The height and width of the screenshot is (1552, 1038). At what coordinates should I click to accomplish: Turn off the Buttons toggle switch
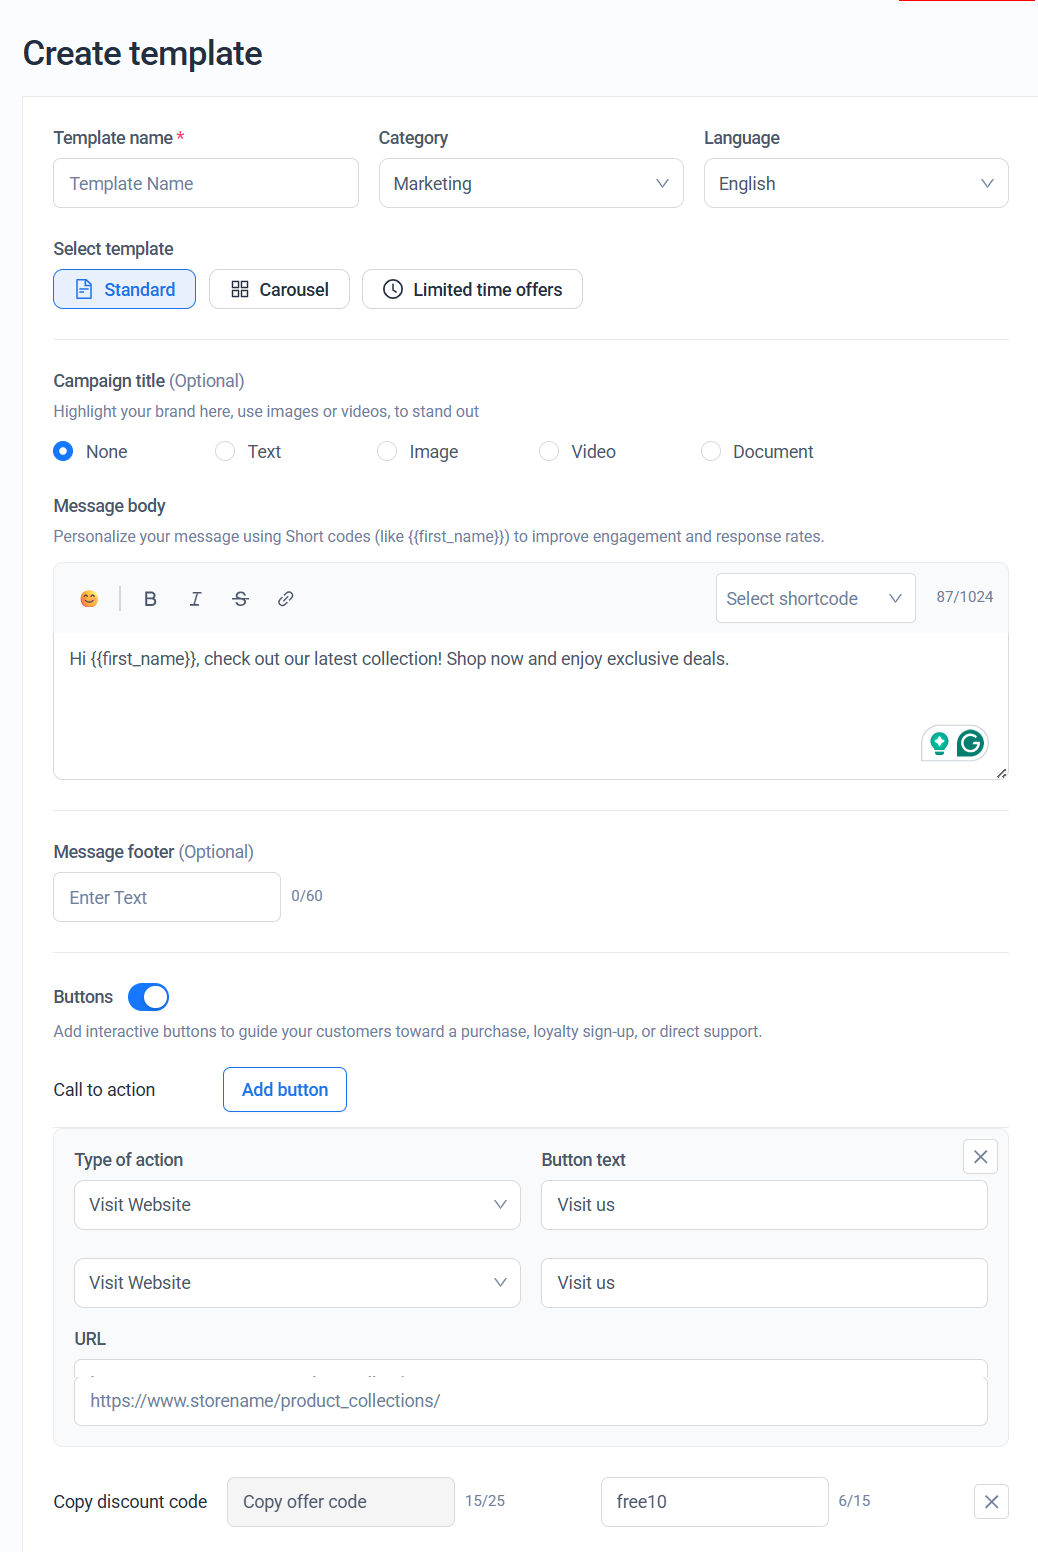pos(149,997)
